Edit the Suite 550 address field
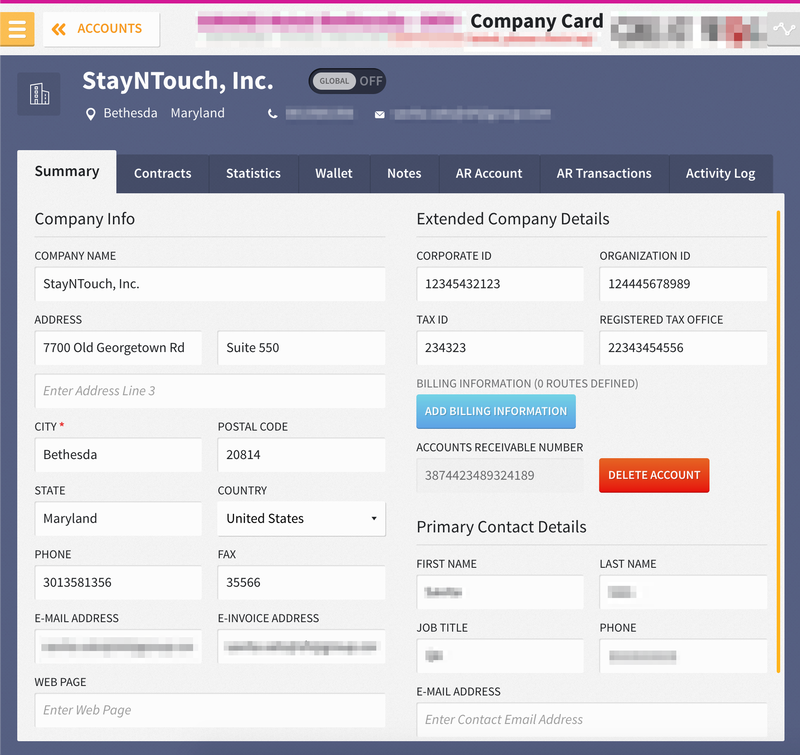 (302, 348)
